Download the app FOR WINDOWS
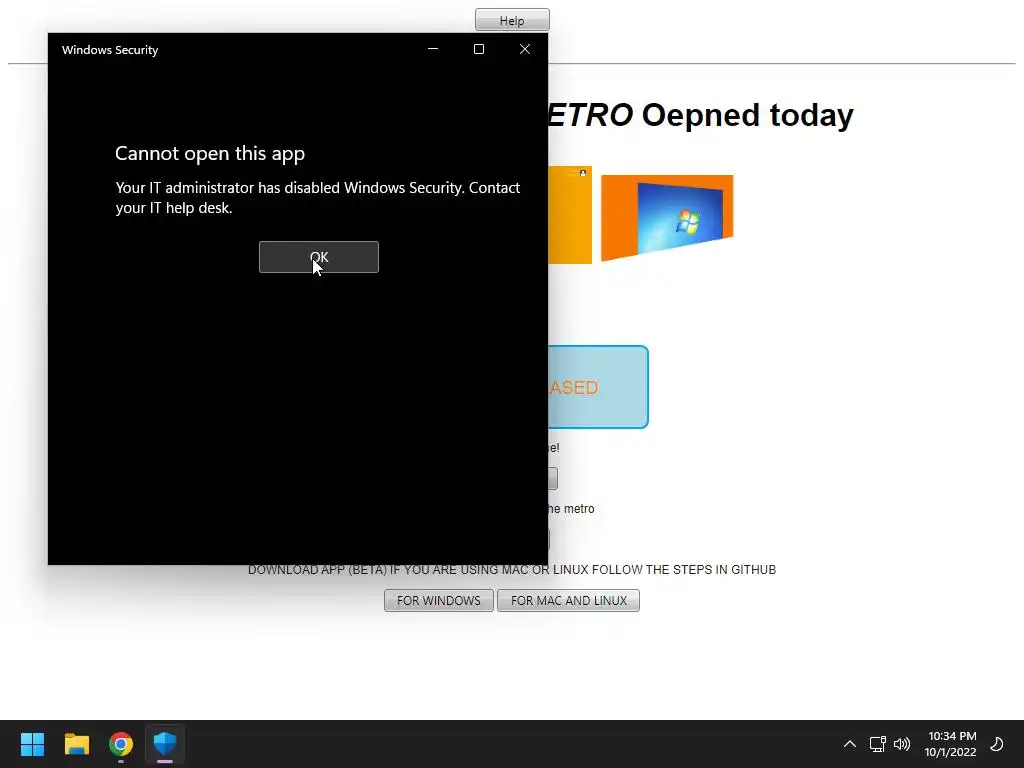 (439, 600)
